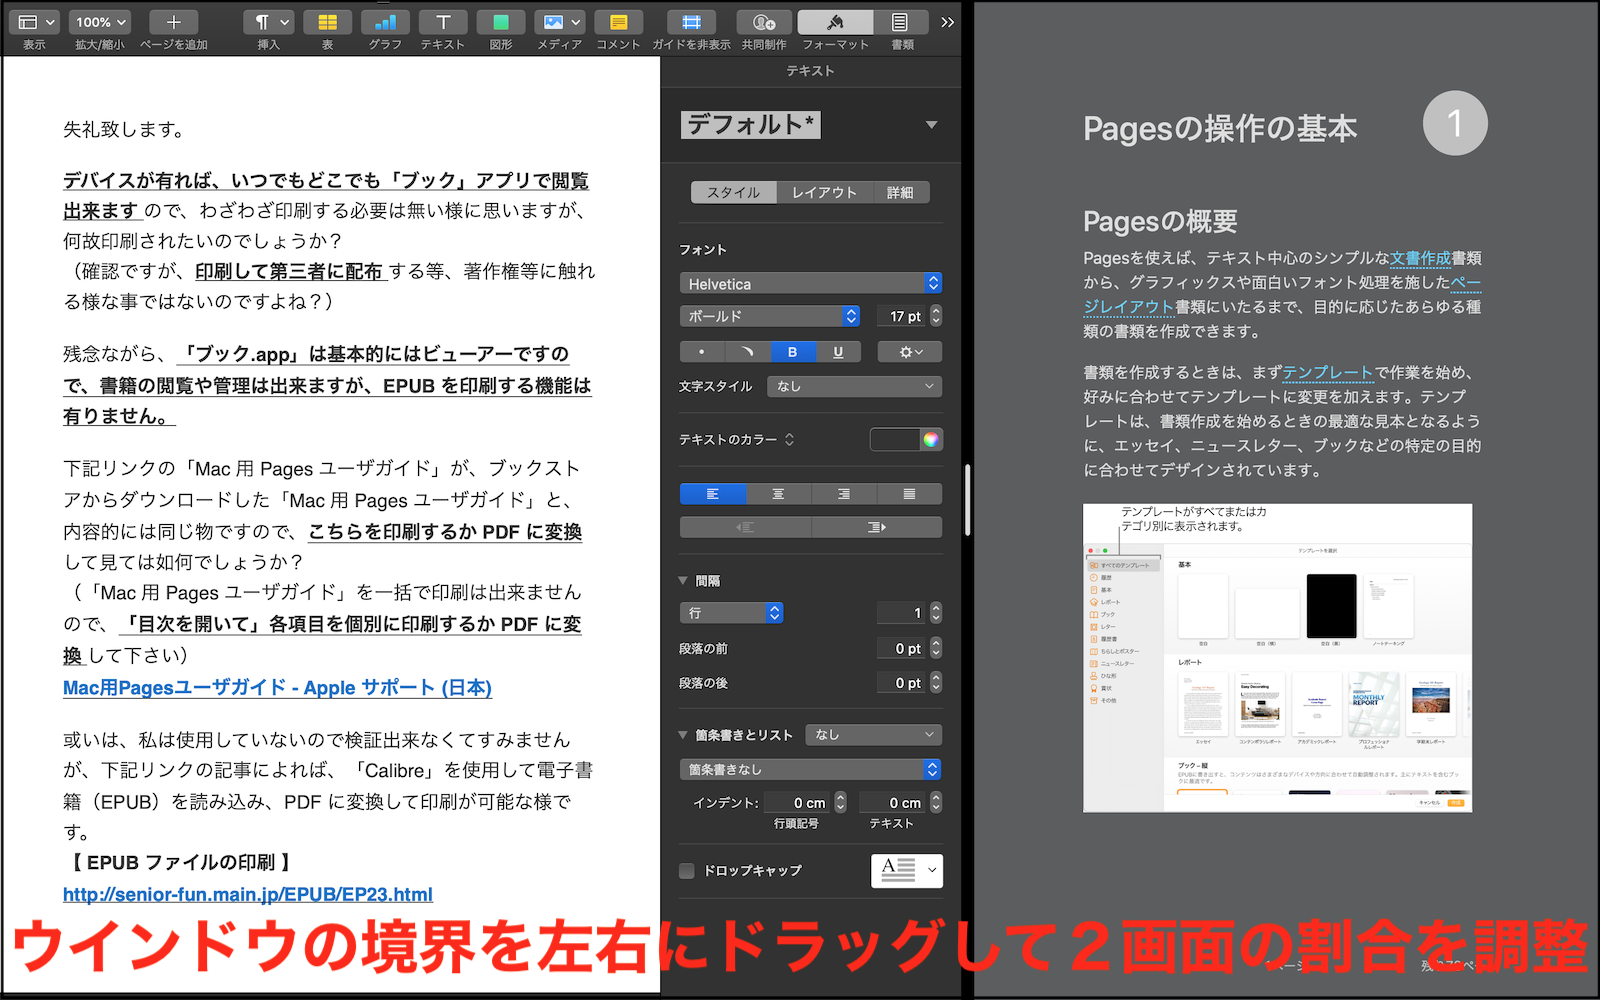Toggle the dot emphasis mark button

point(702,352)
